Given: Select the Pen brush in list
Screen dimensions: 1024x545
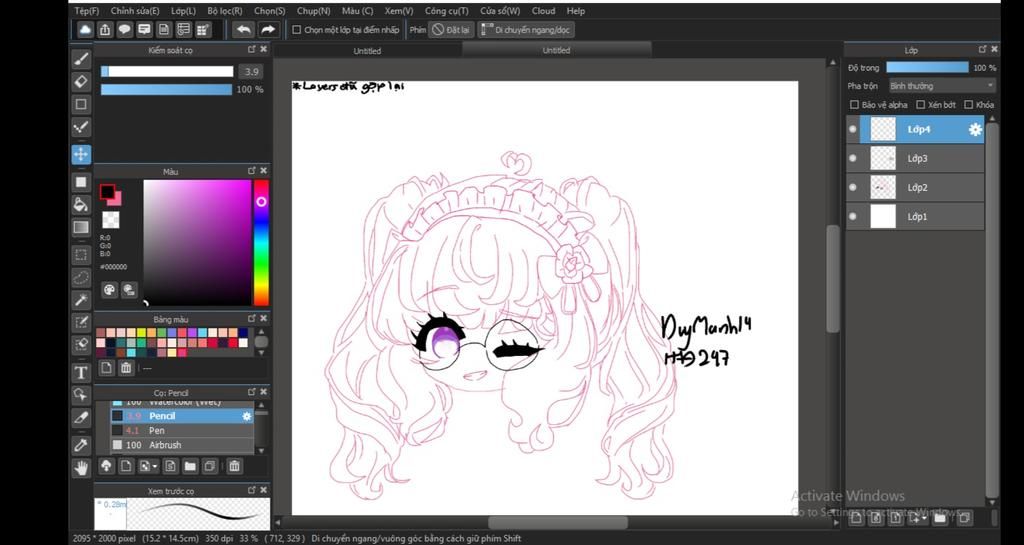Looking at the screenshot, I should pyautogui.click(x=182, y=431).
